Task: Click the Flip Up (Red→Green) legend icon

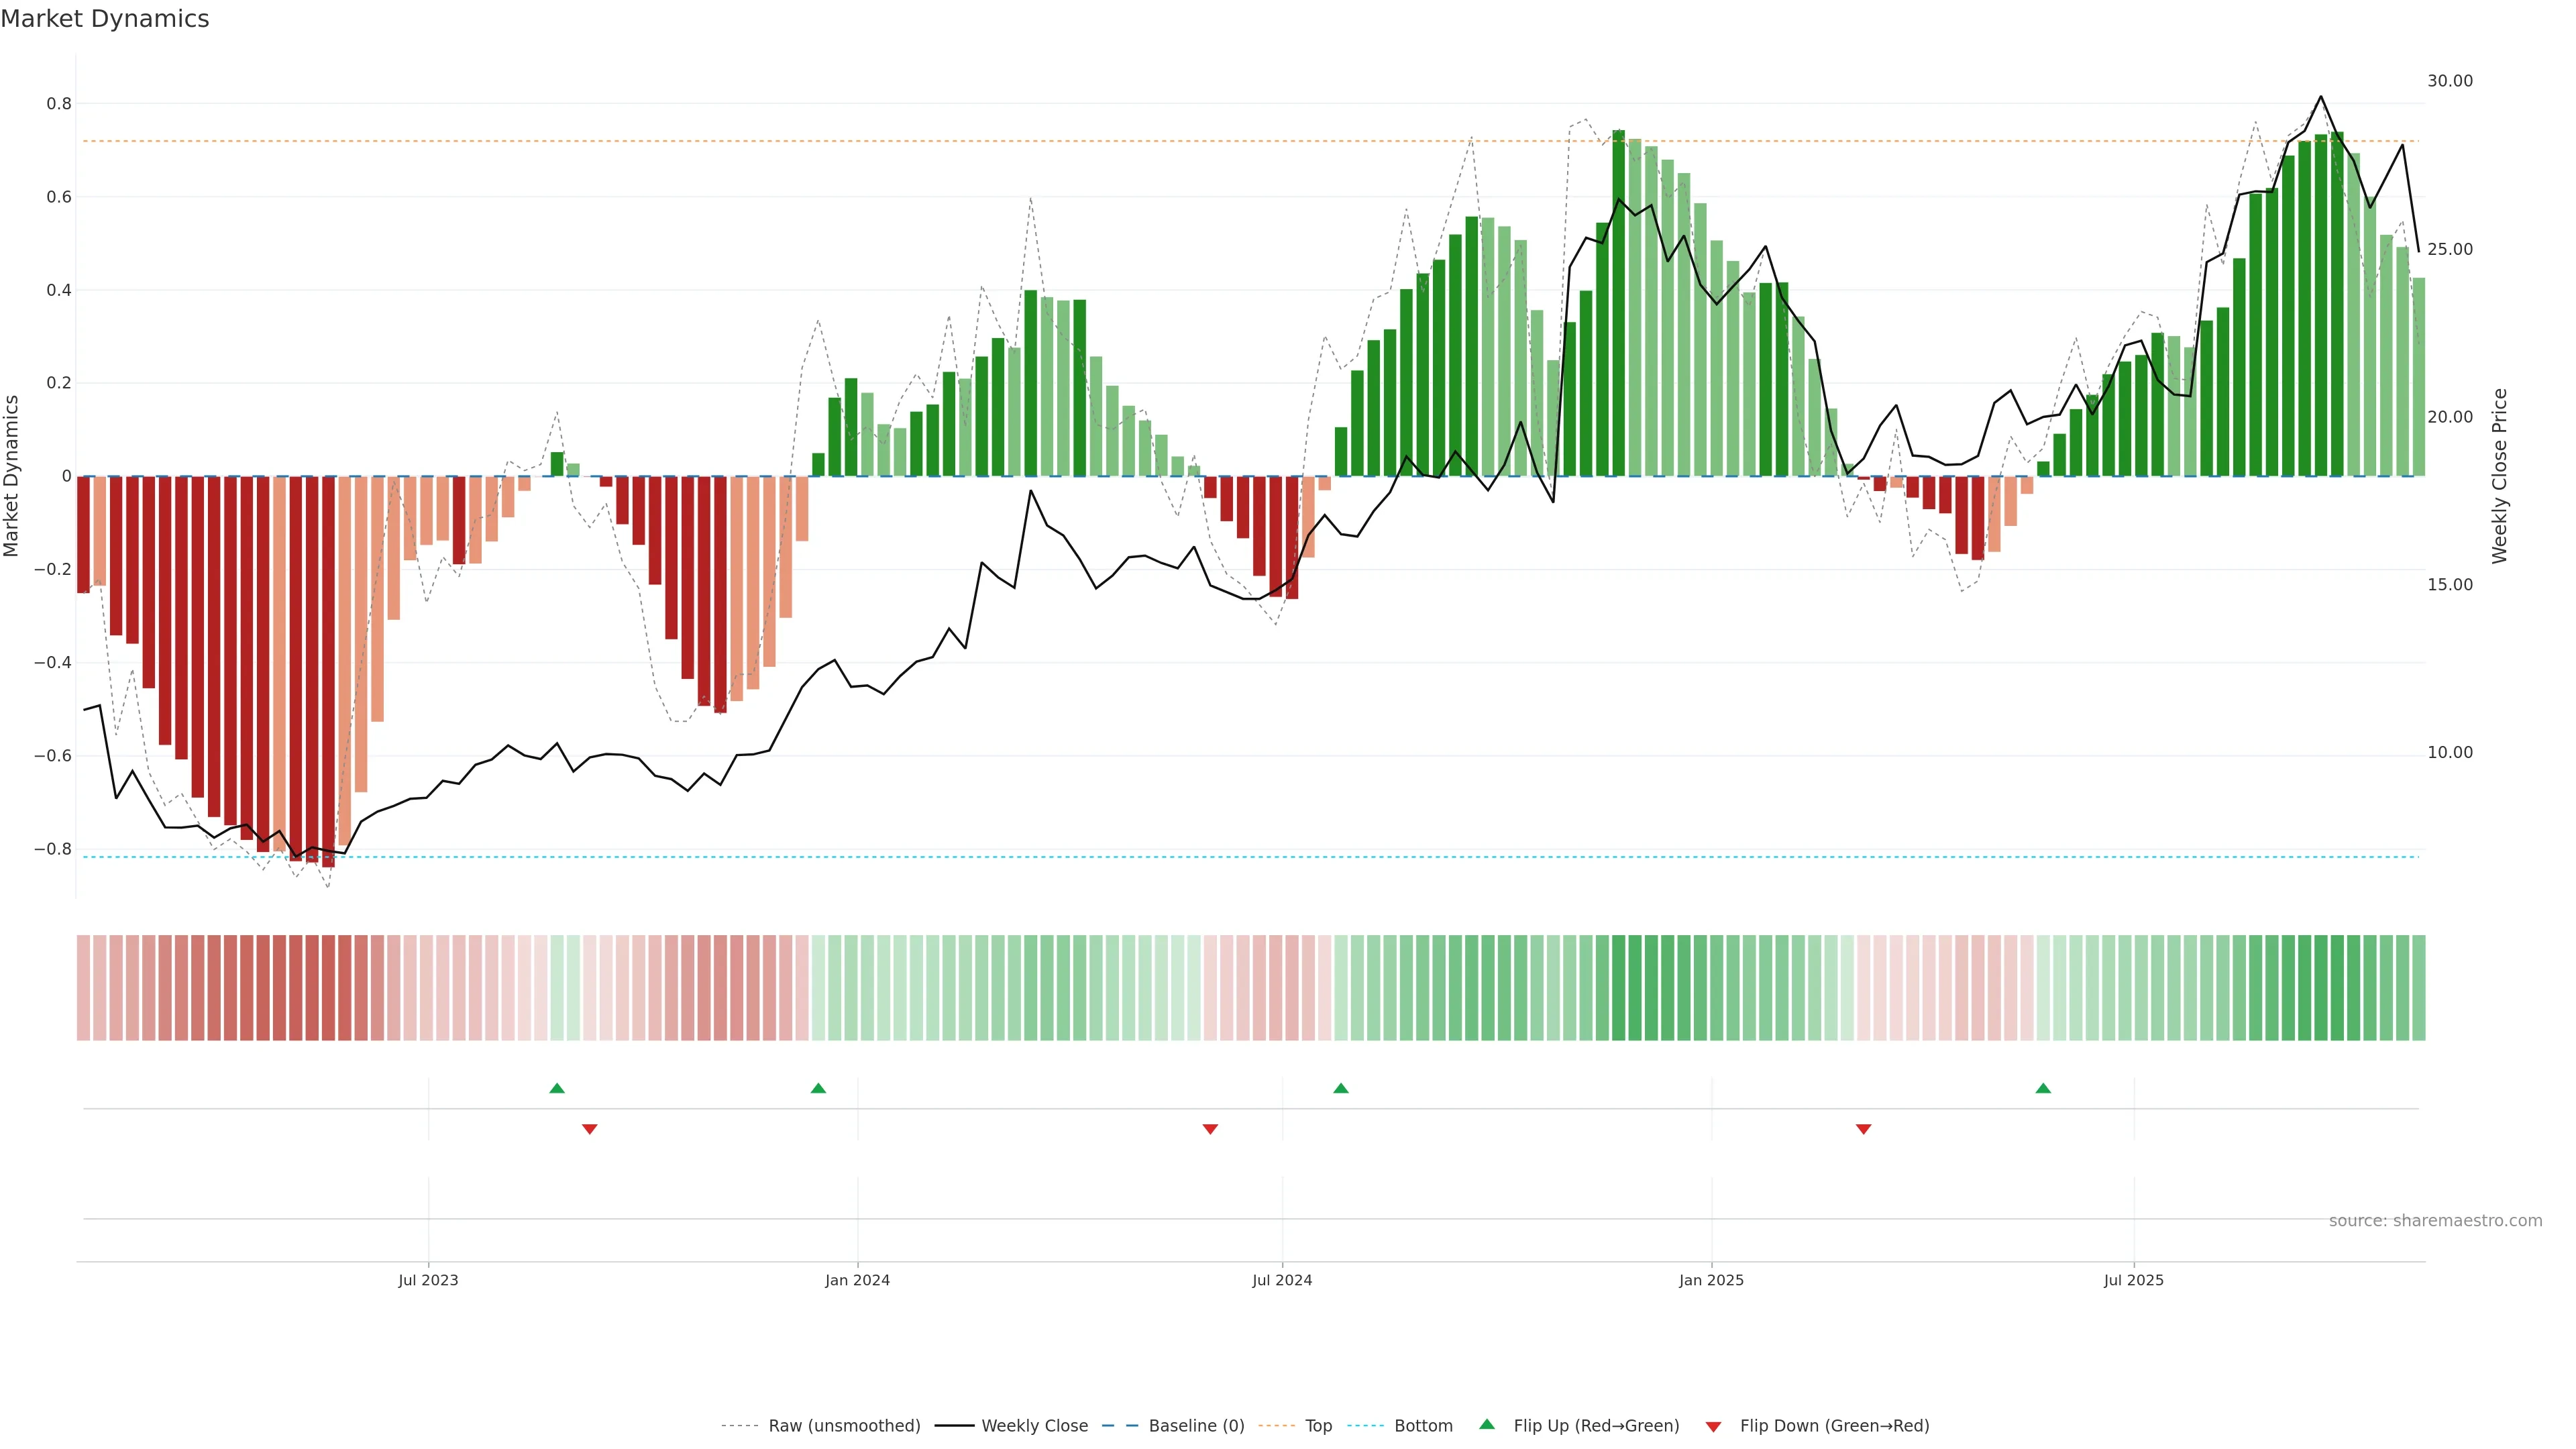Action: [x=1487, y=1425]
